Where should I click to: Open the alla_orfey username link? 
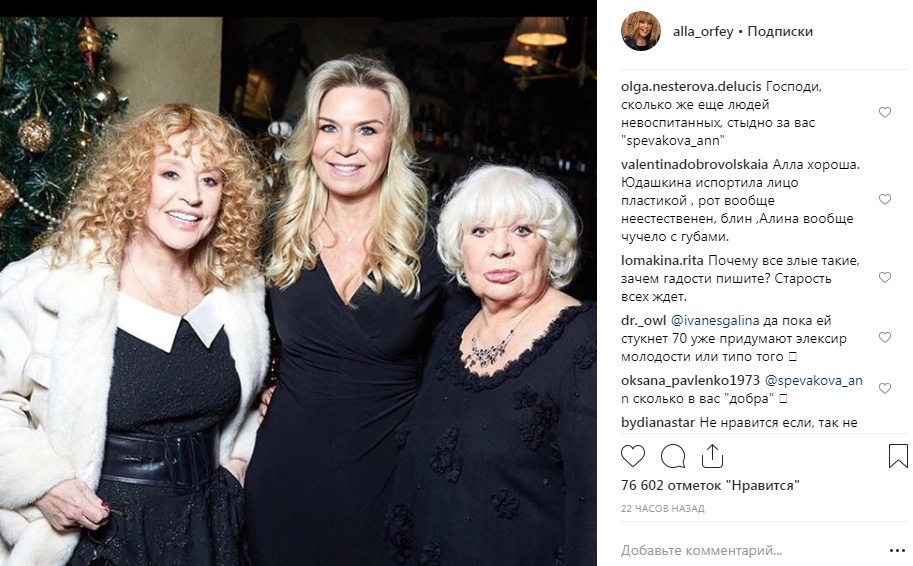coord(703,31)
